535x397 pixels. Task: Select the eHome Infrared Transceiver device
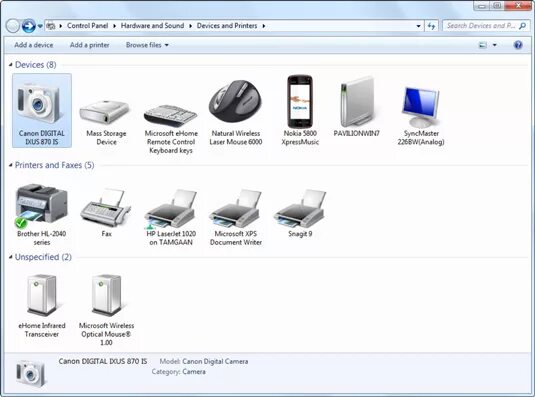coord(42,306)
